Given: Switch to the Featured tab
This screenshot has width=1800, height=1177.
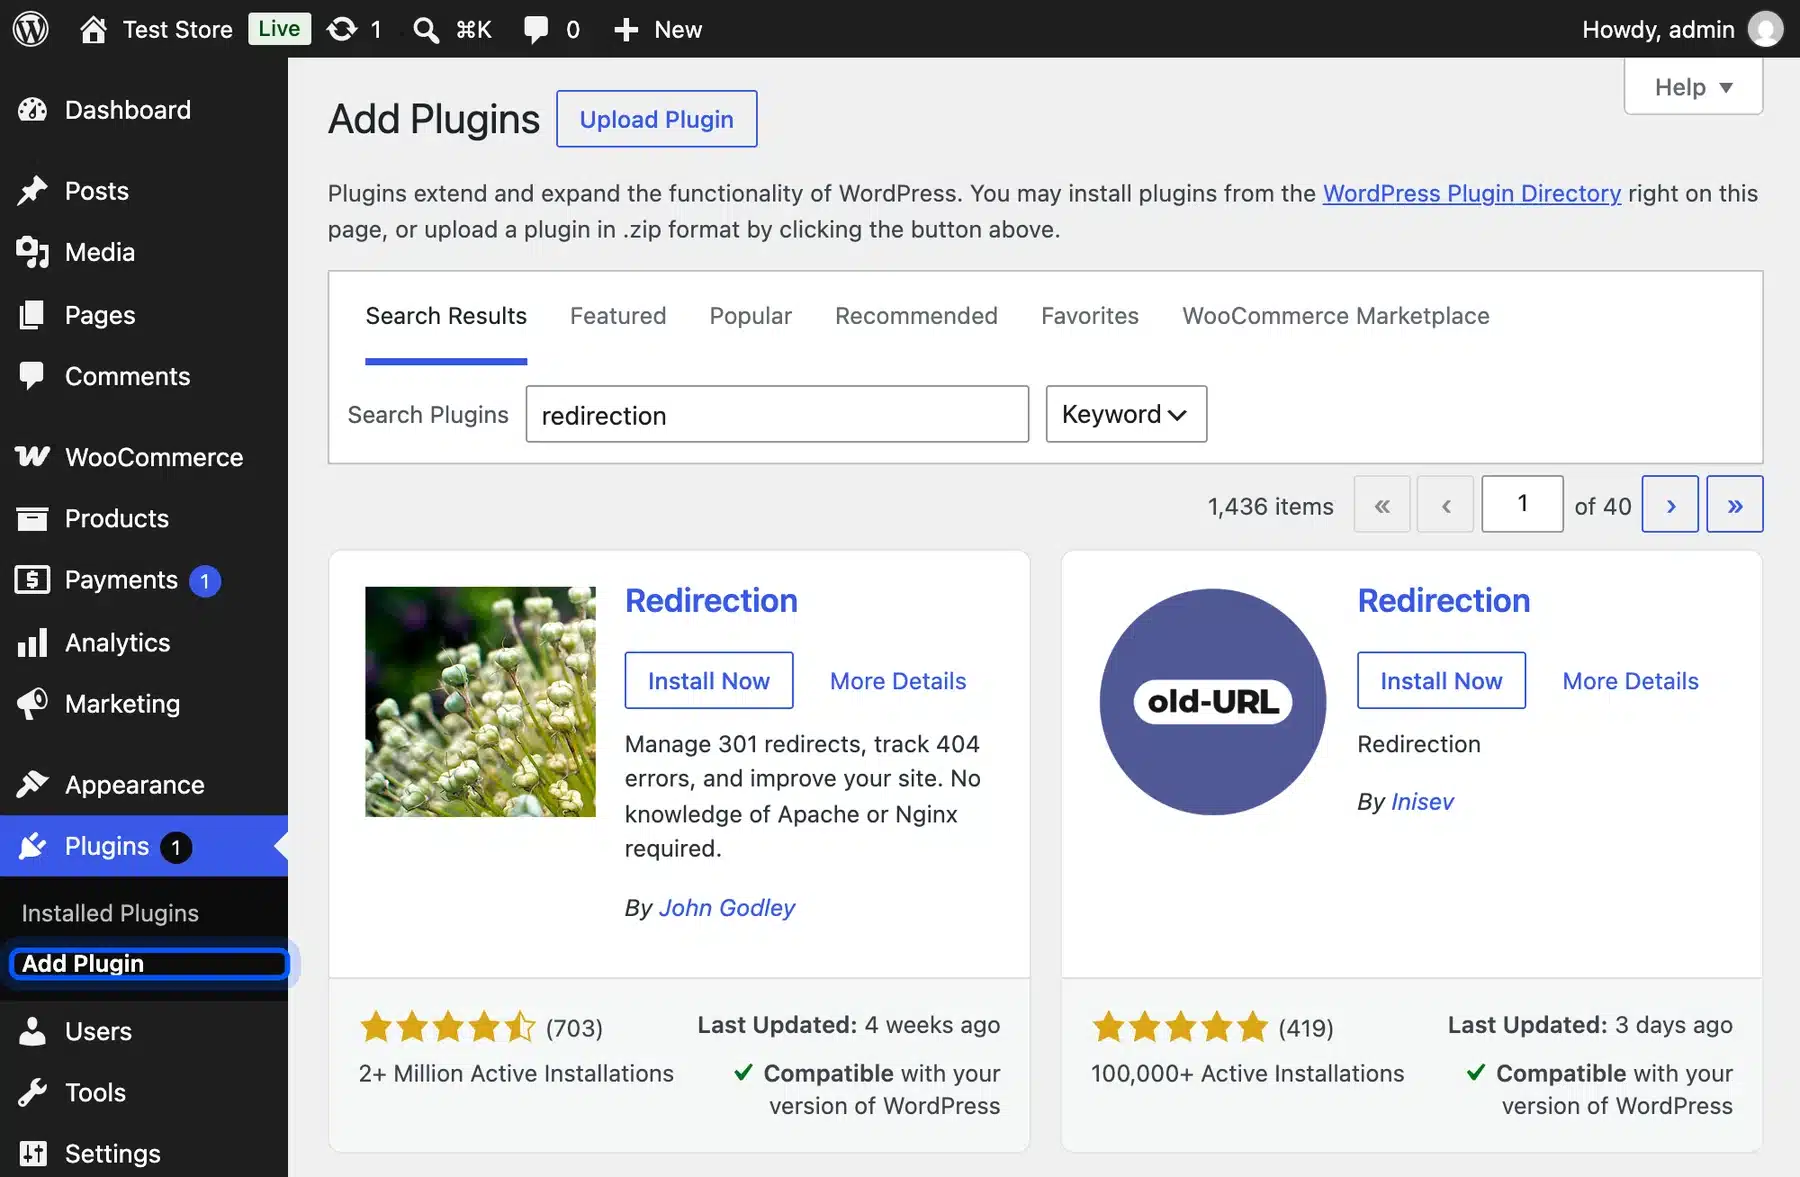Looking at the screenshot, I should [x=618, y=316].
